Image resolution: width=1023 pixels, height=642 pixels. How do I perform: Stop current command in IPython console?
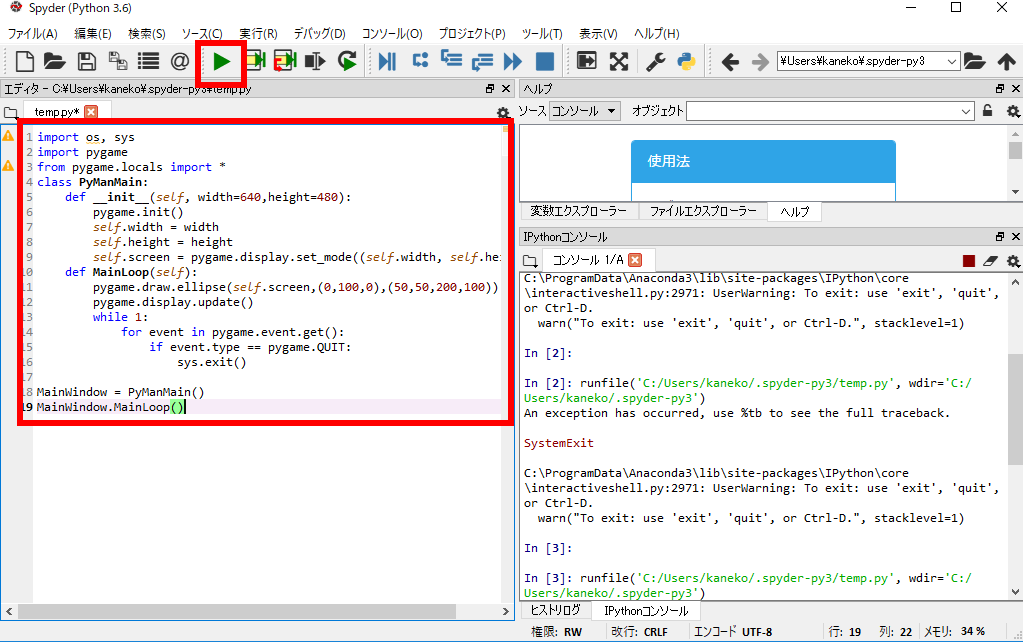tap(969, 261)
